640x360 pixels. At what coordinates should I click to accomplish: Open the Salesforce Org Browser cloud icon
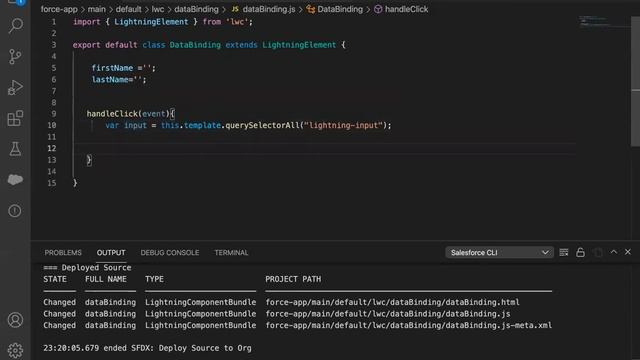pos(15,180)
